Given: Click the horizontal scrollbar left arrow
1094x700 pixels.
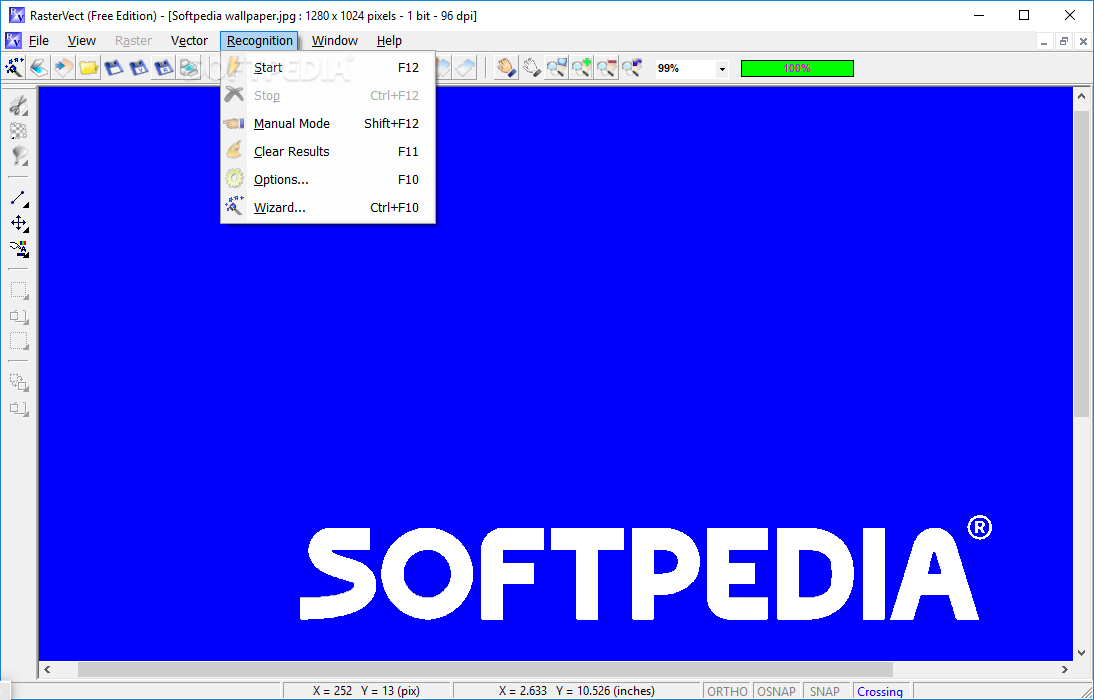Looking at the screenshot, I should 47,669.
